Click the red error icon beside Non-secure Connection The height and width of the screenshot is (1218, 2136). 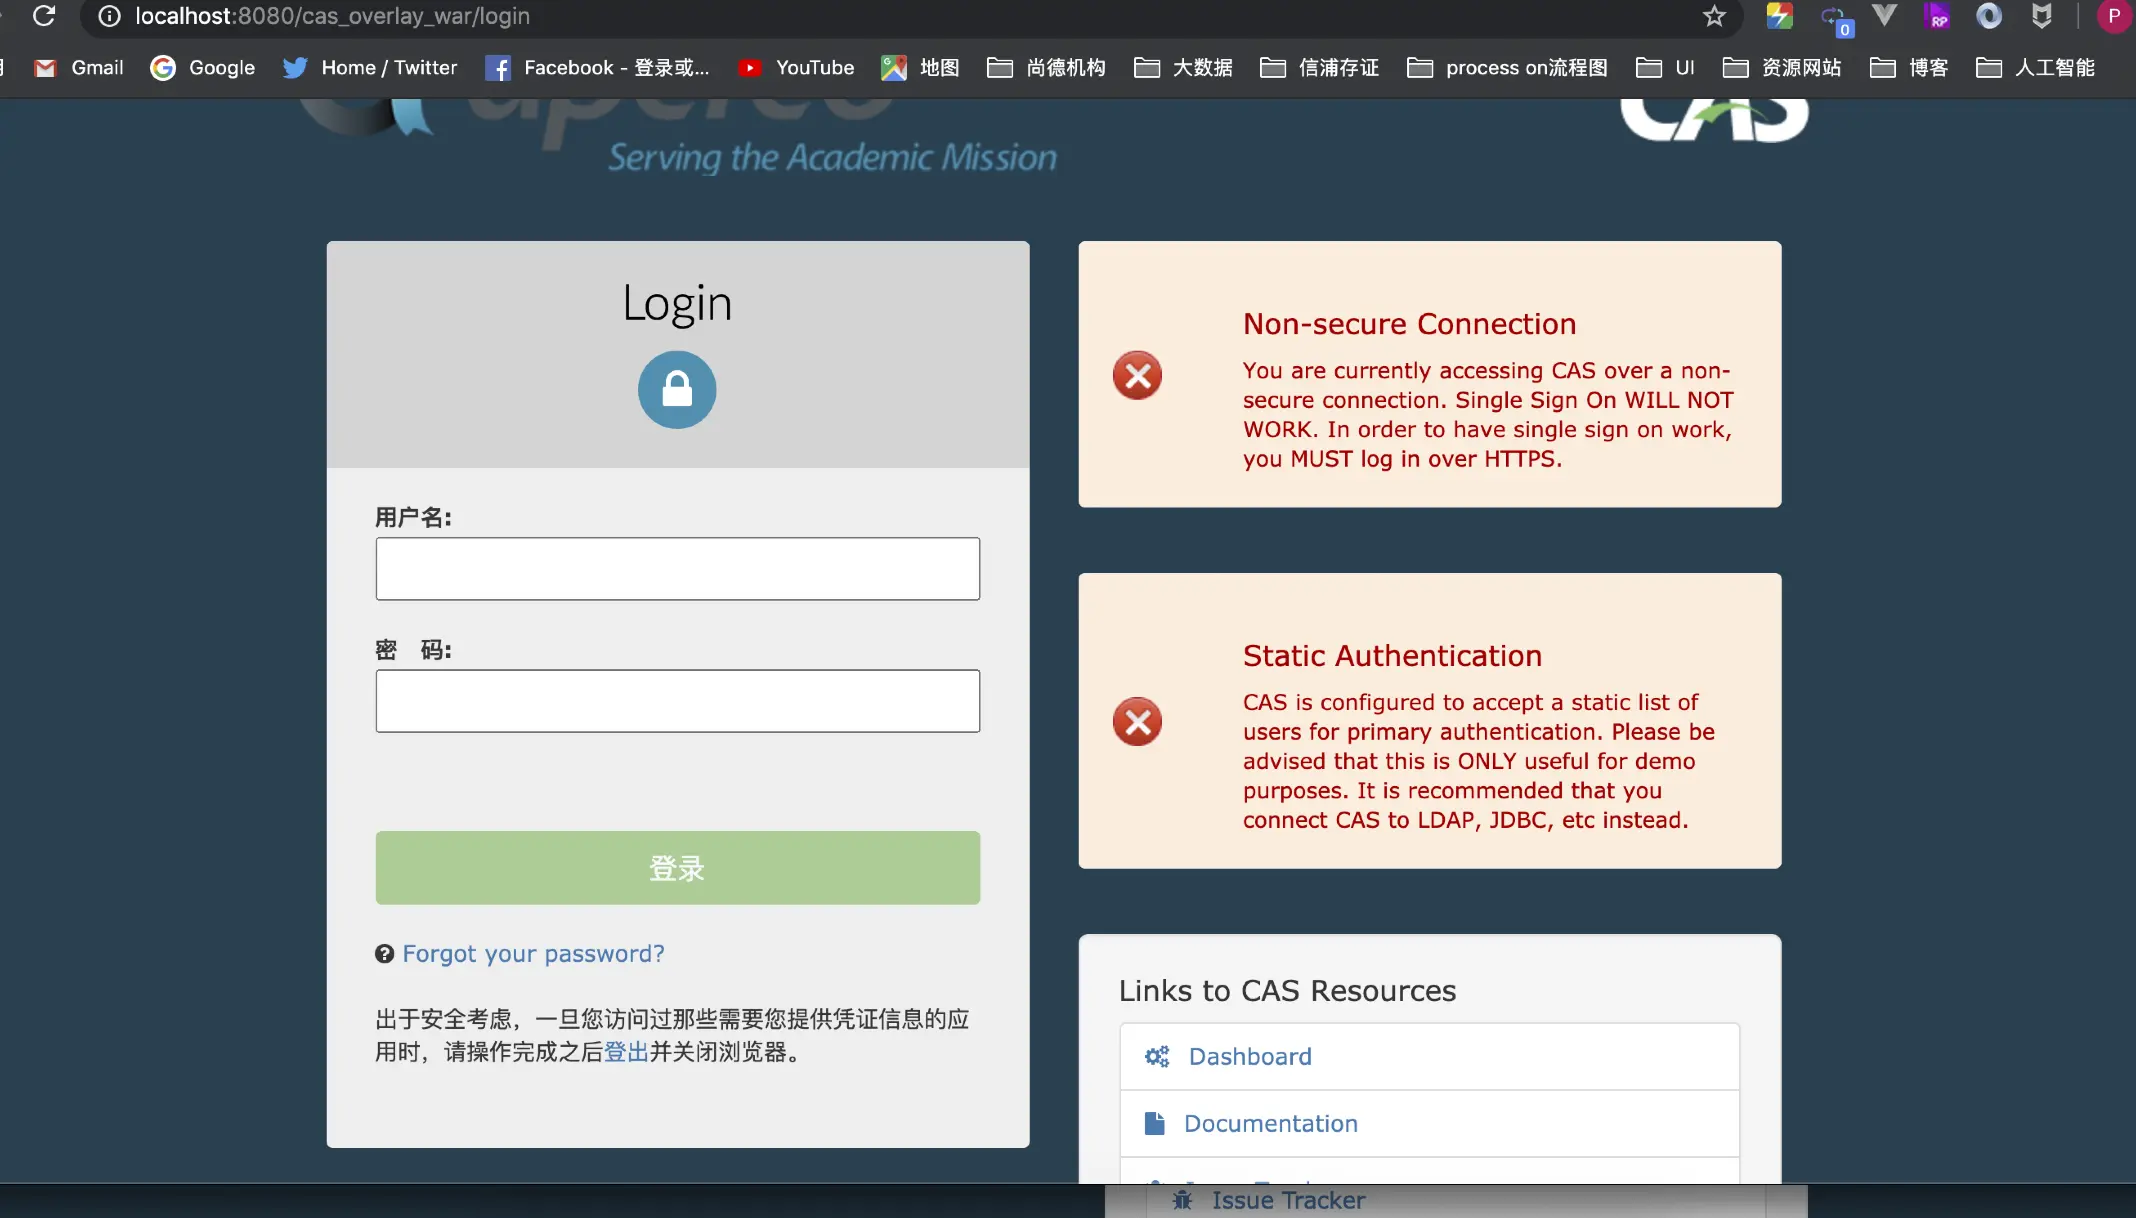coord(1137,375)
